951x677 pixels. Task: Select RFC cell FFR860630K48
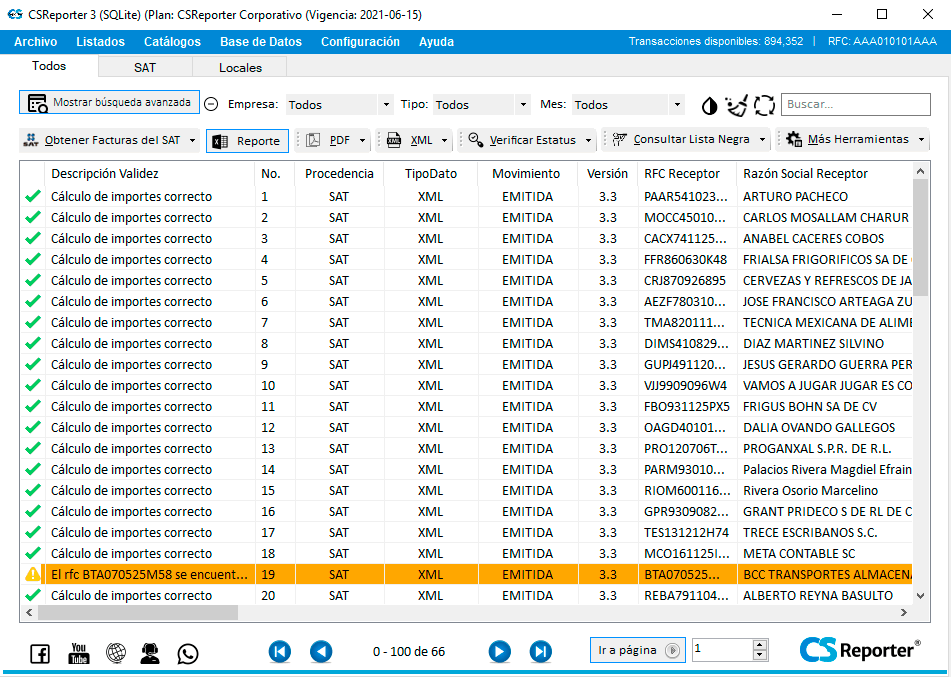pyautogui.click(x=685, y=260)
